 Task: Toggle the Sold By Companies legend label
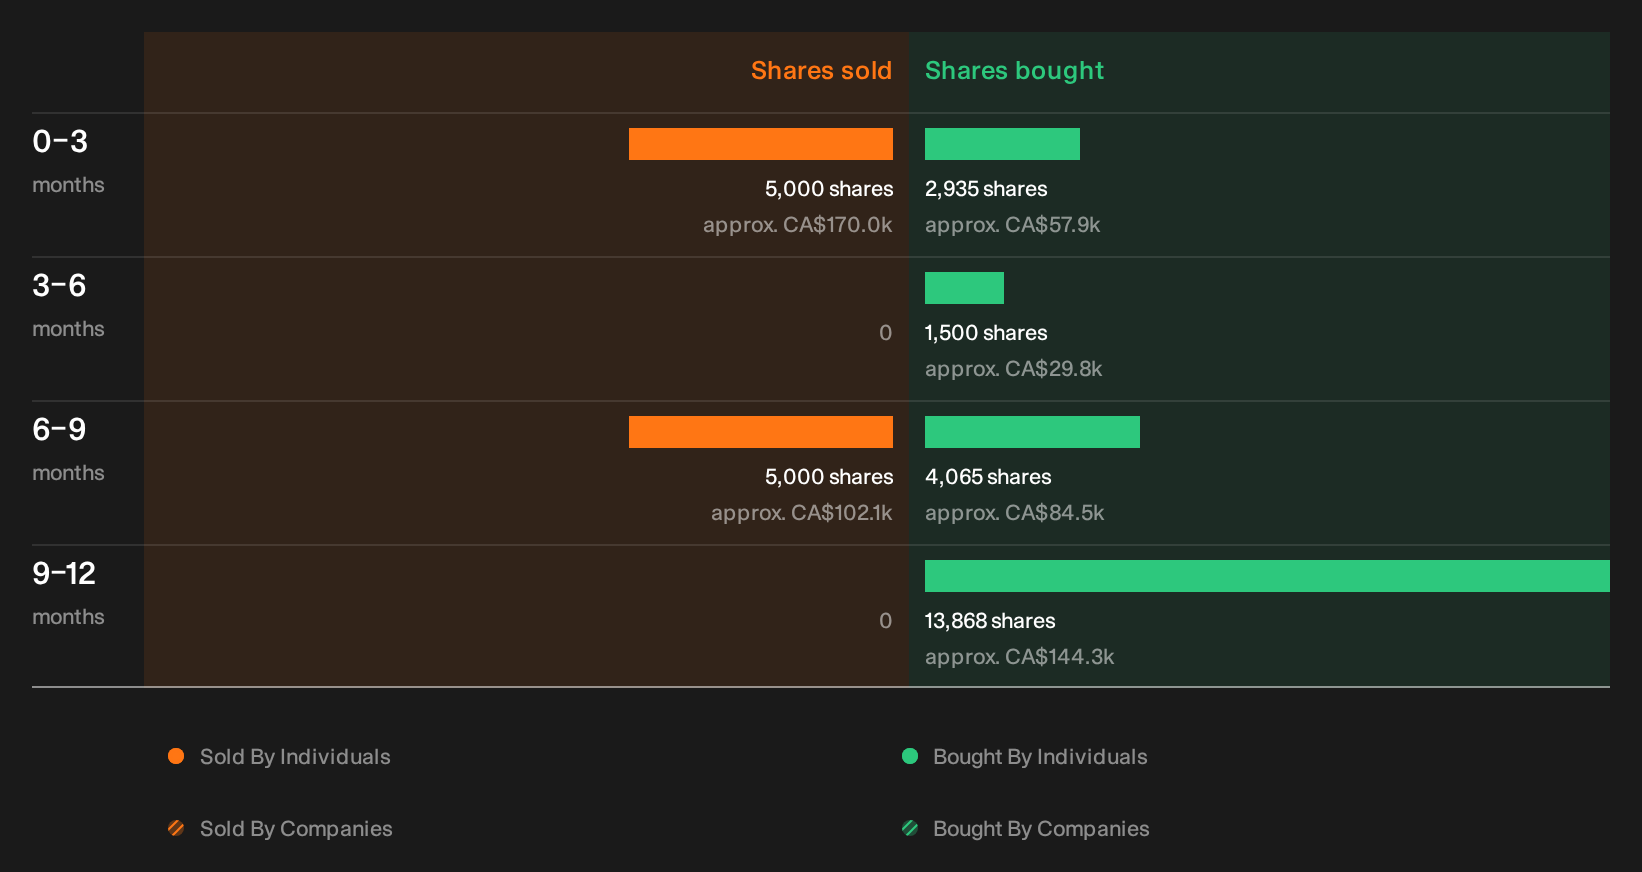click(296, 829)
